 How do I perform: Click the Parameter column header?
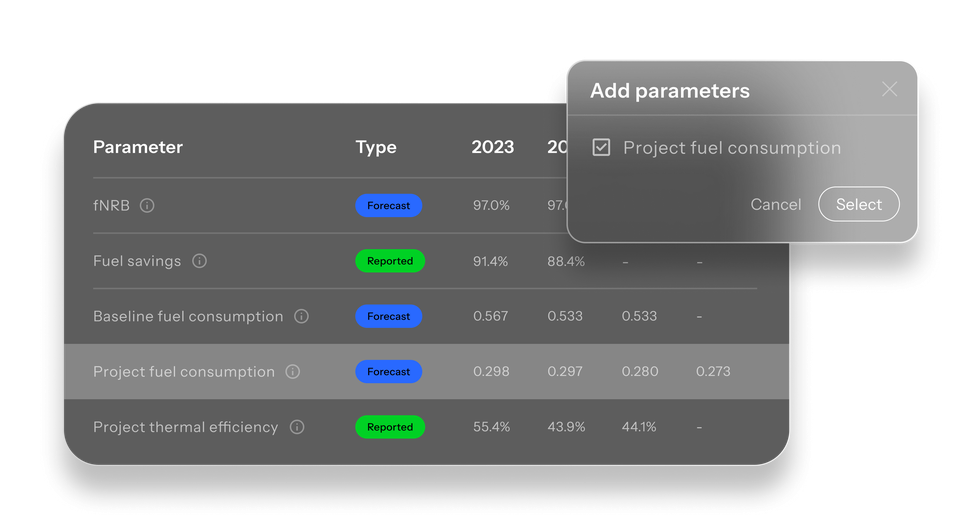point(138,147)
